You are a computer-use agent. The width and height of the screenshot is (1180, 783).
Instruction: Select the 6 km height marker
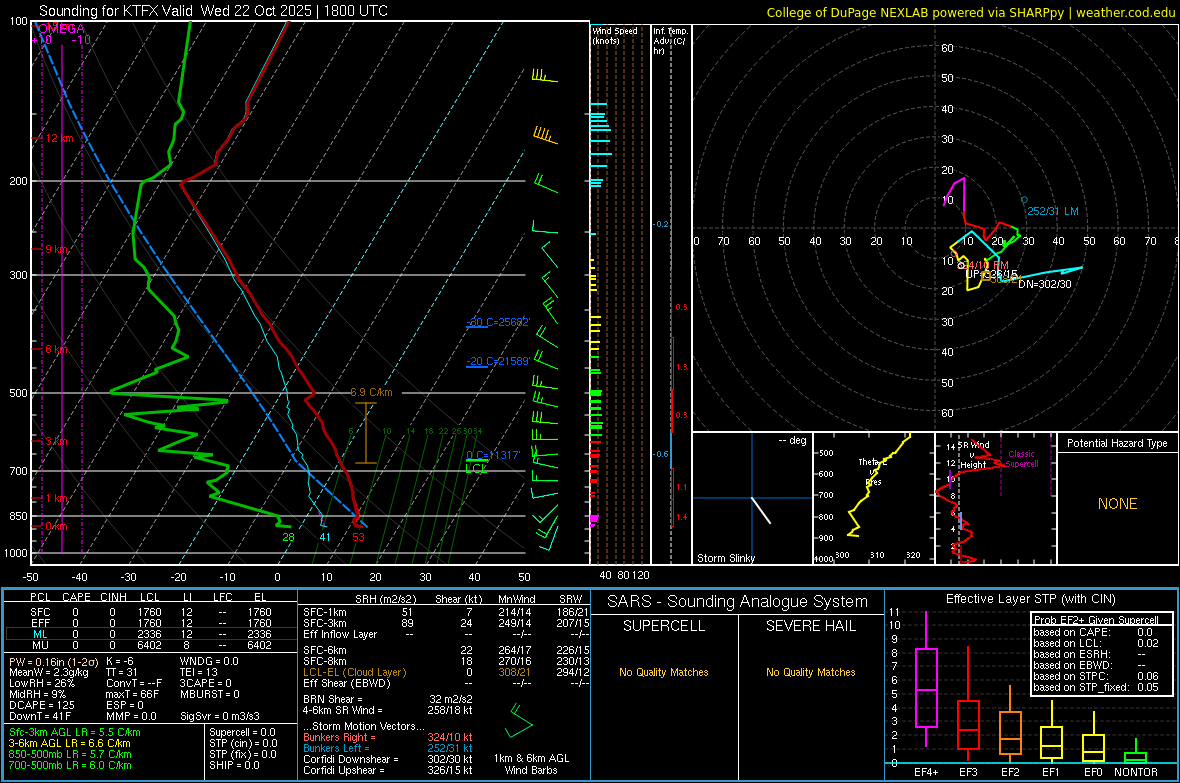(x=56, y=349)
